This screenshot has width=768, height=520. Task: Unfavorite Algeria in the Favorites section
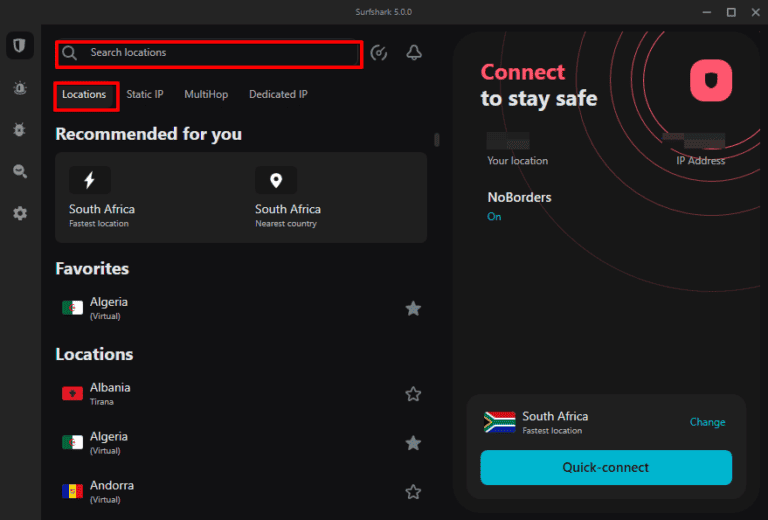tap(413, 308)
